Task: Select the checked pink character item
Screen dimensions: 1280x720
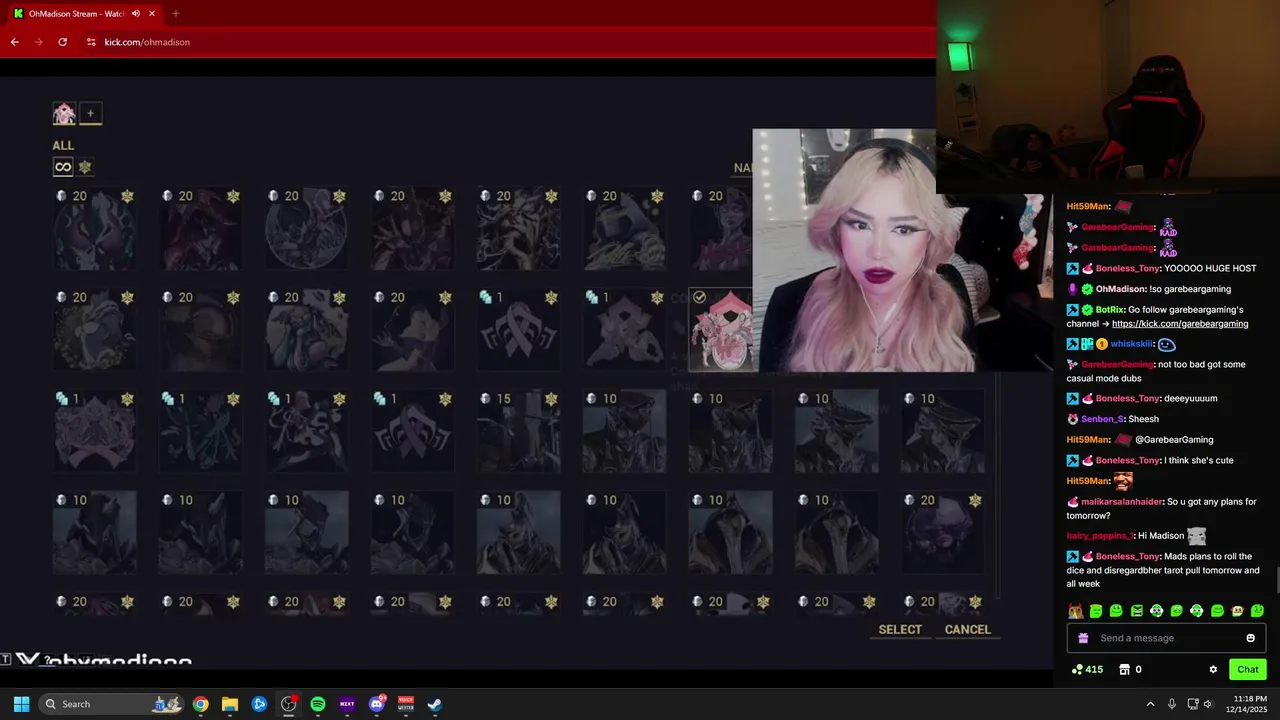Action: pos(721,330)
